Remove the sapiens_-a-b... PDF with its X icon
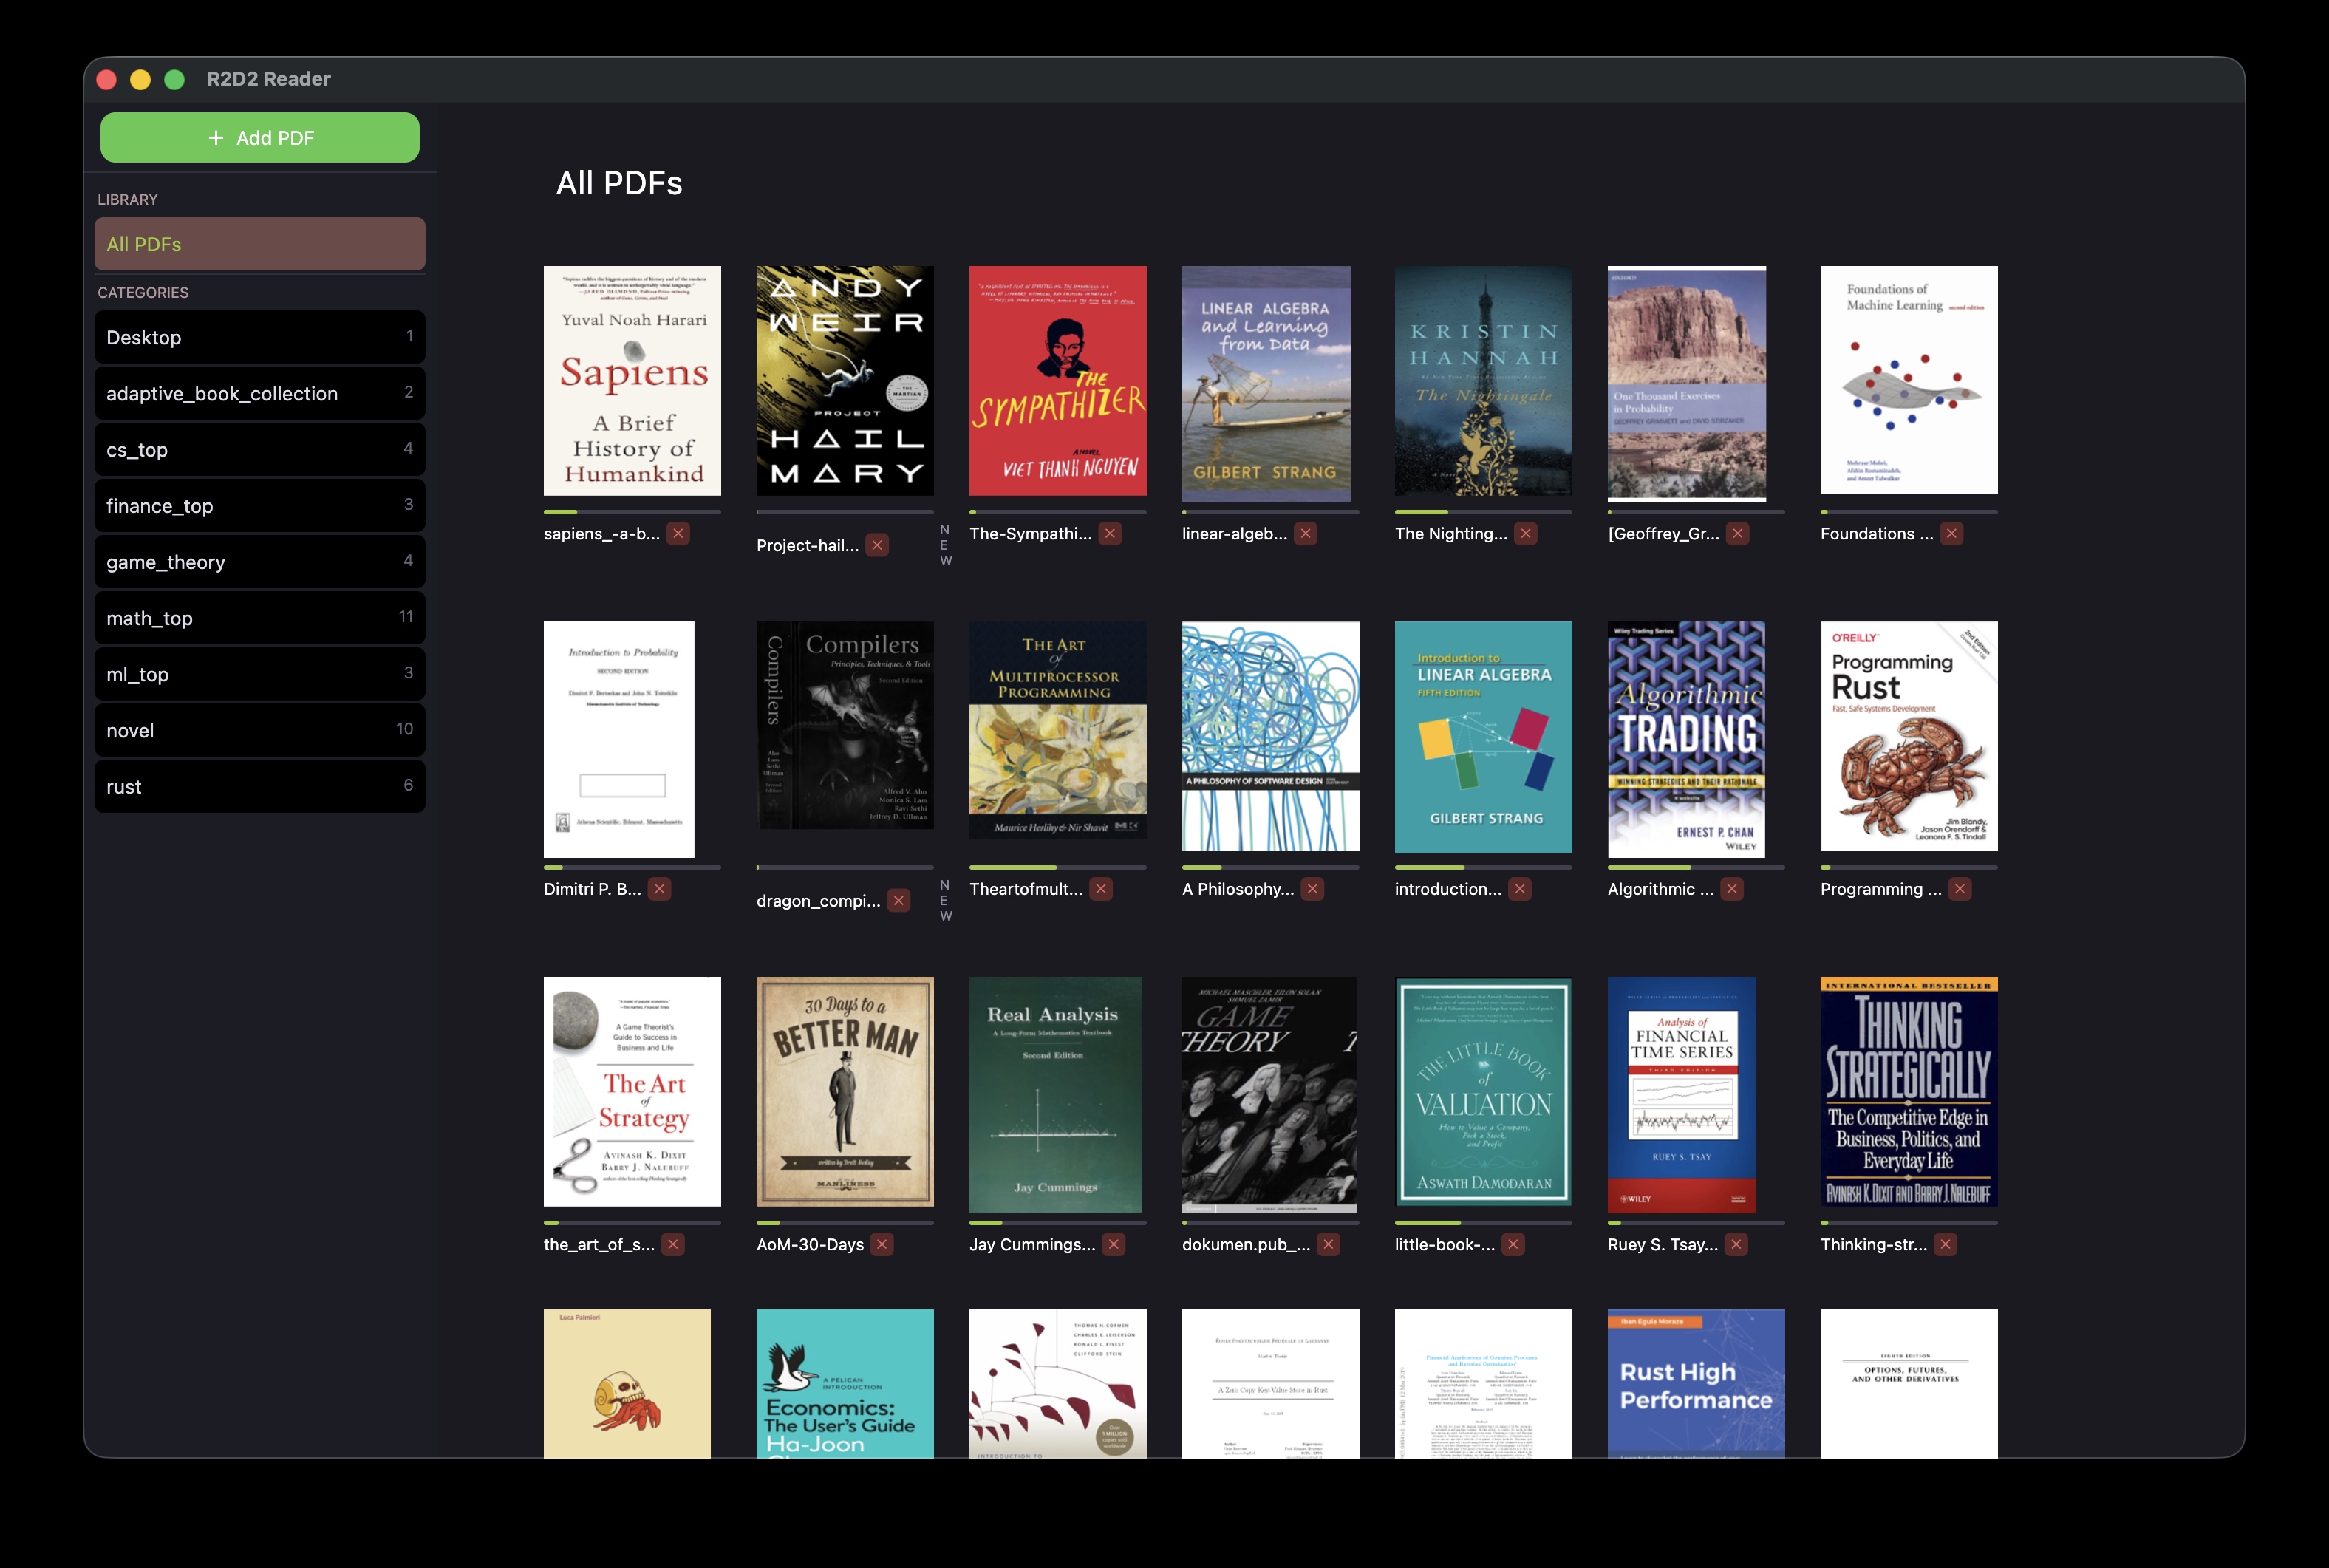The height and width of the screenshot is (1568, 2329). [678, 533]
